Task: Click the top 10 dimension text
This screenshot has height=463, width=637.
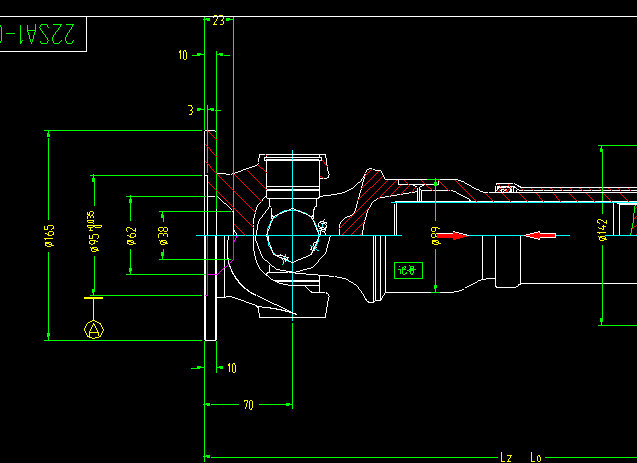Action: (x=183, y=56)
